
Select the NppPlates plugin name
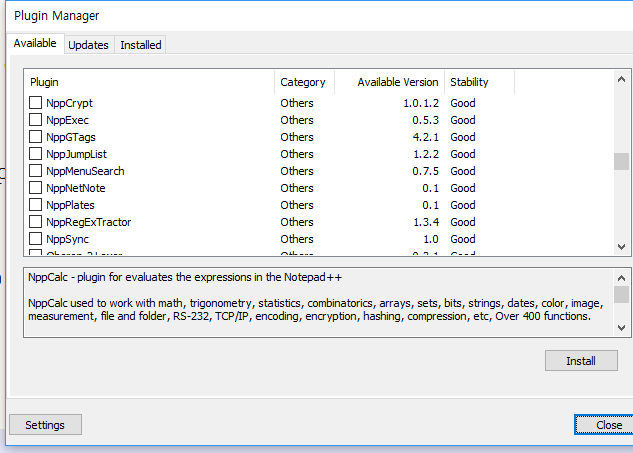[x=70, y=205]
